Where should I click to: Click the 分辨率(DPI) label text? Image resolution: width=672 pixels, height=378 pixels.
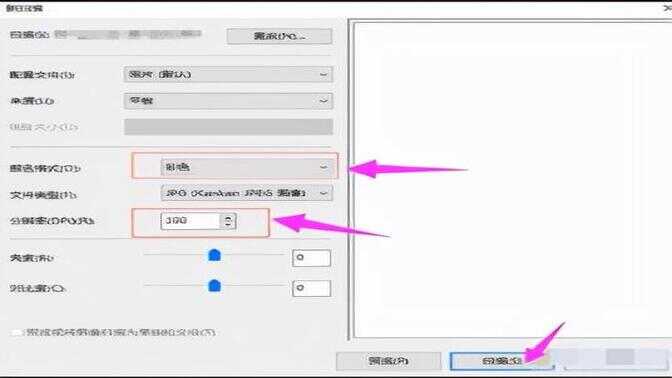click(52, 221)
